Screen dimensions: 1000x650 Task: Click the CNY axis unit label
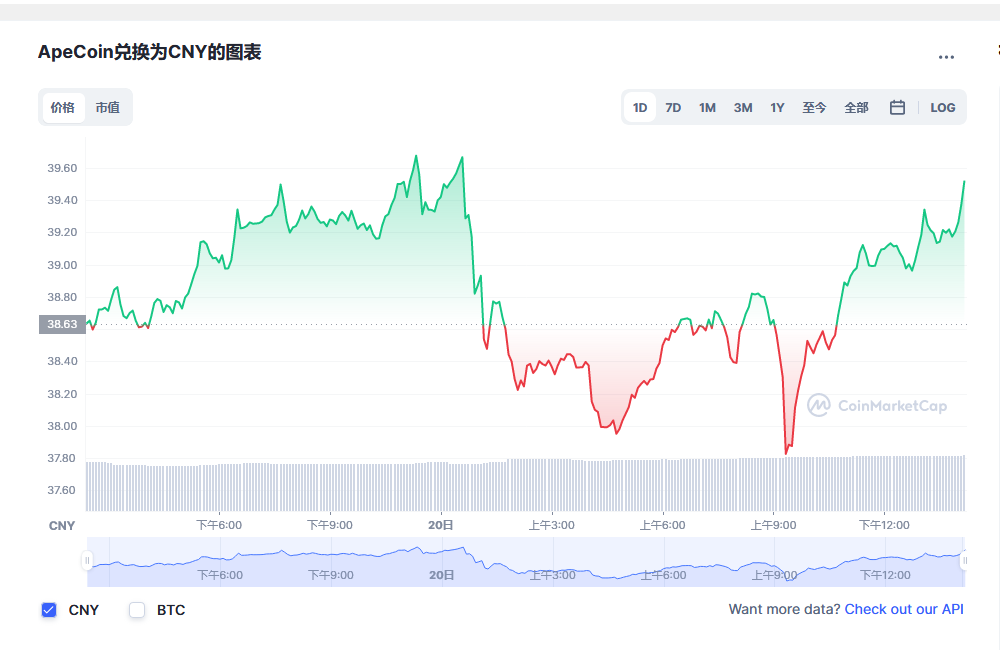[62, 526]
